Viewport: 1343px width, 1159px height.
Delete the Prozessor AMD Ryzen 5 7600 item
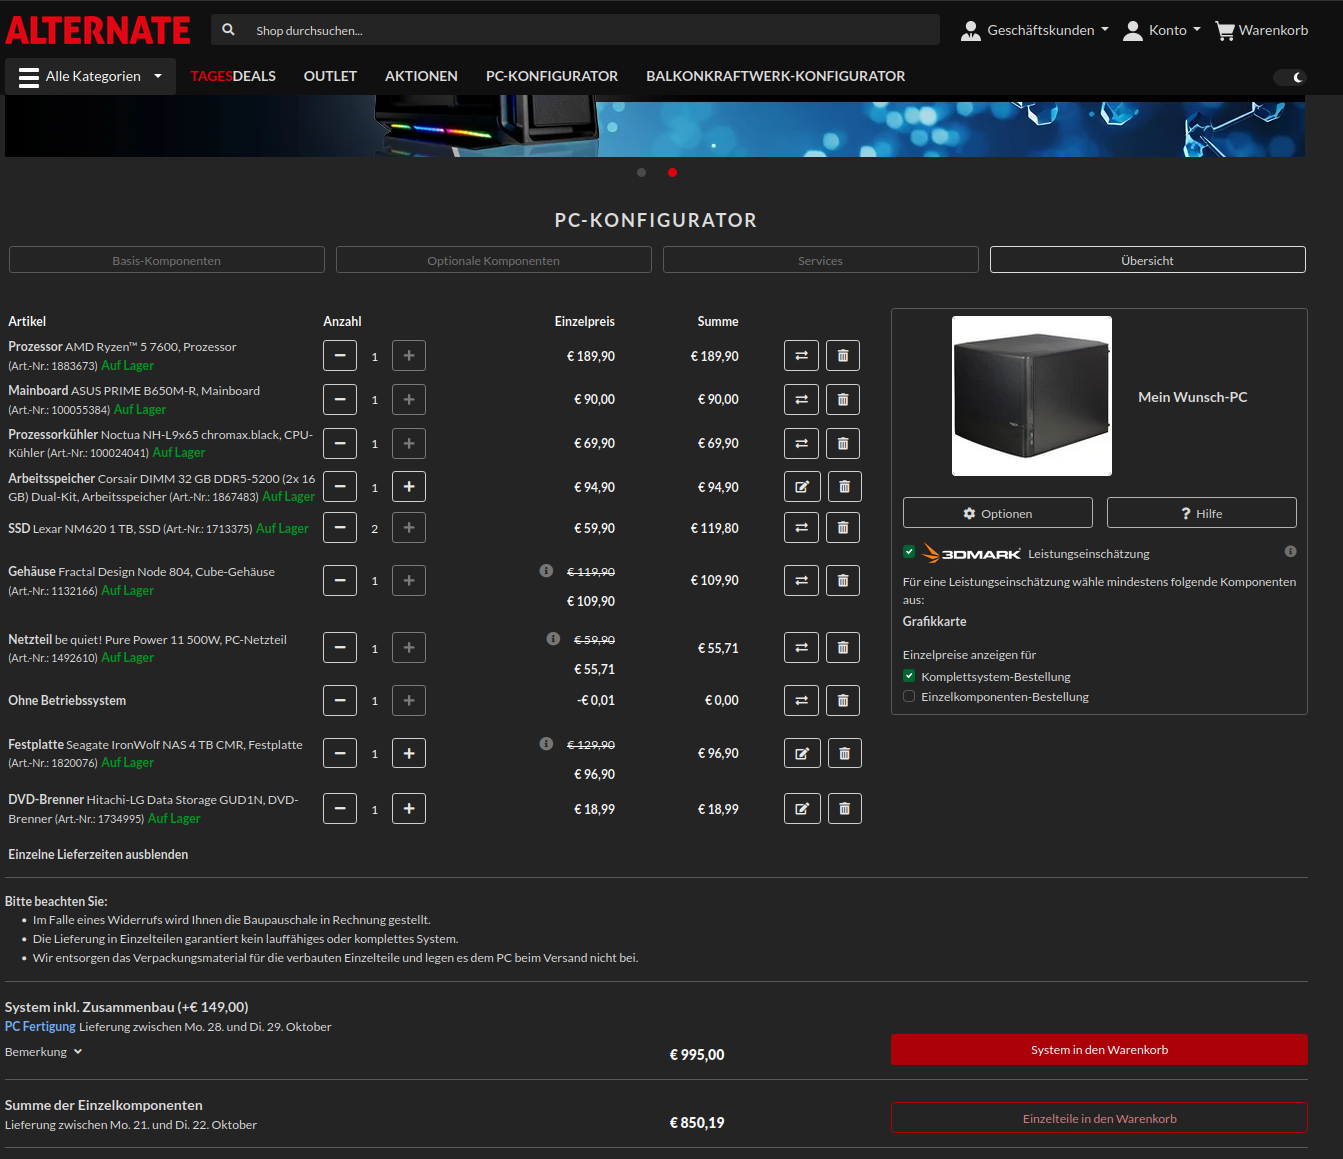(x=843, y=356)
